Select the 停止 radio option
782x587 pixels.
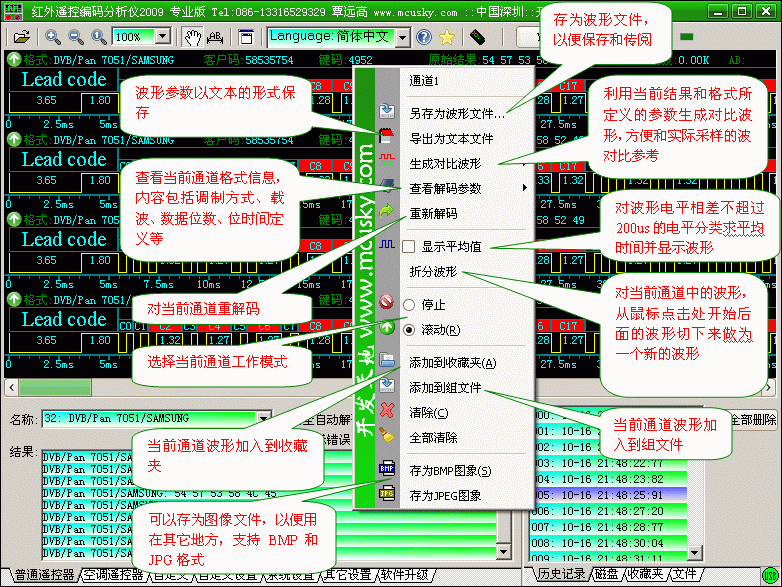coord(409,304)
